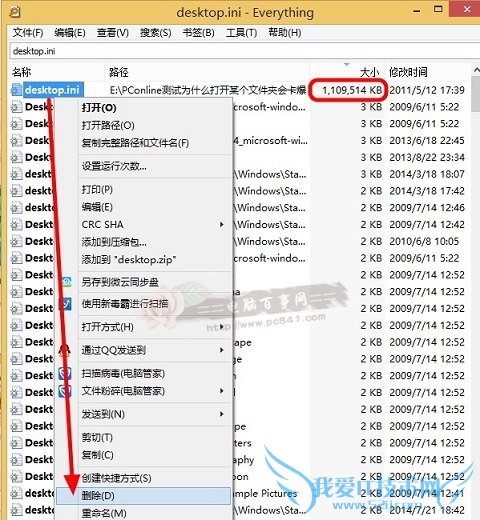Open the 搜索(S) menu
Screen dimensions: 480x520
coord(156,33)
